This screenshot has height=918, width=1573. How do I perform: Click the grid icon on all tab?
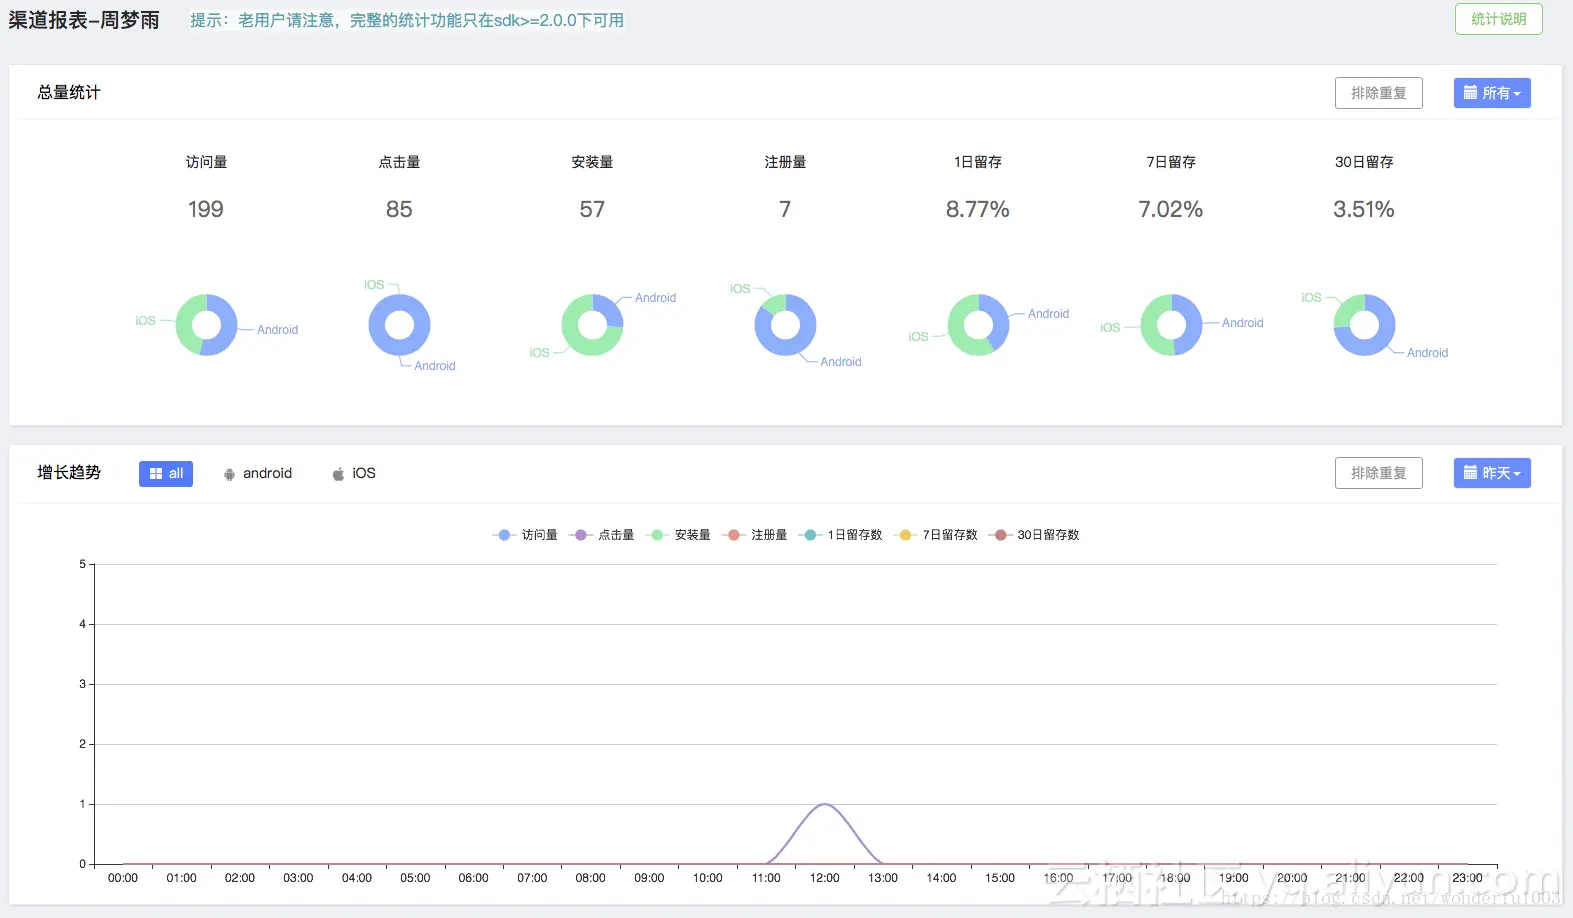pos(156,474)
